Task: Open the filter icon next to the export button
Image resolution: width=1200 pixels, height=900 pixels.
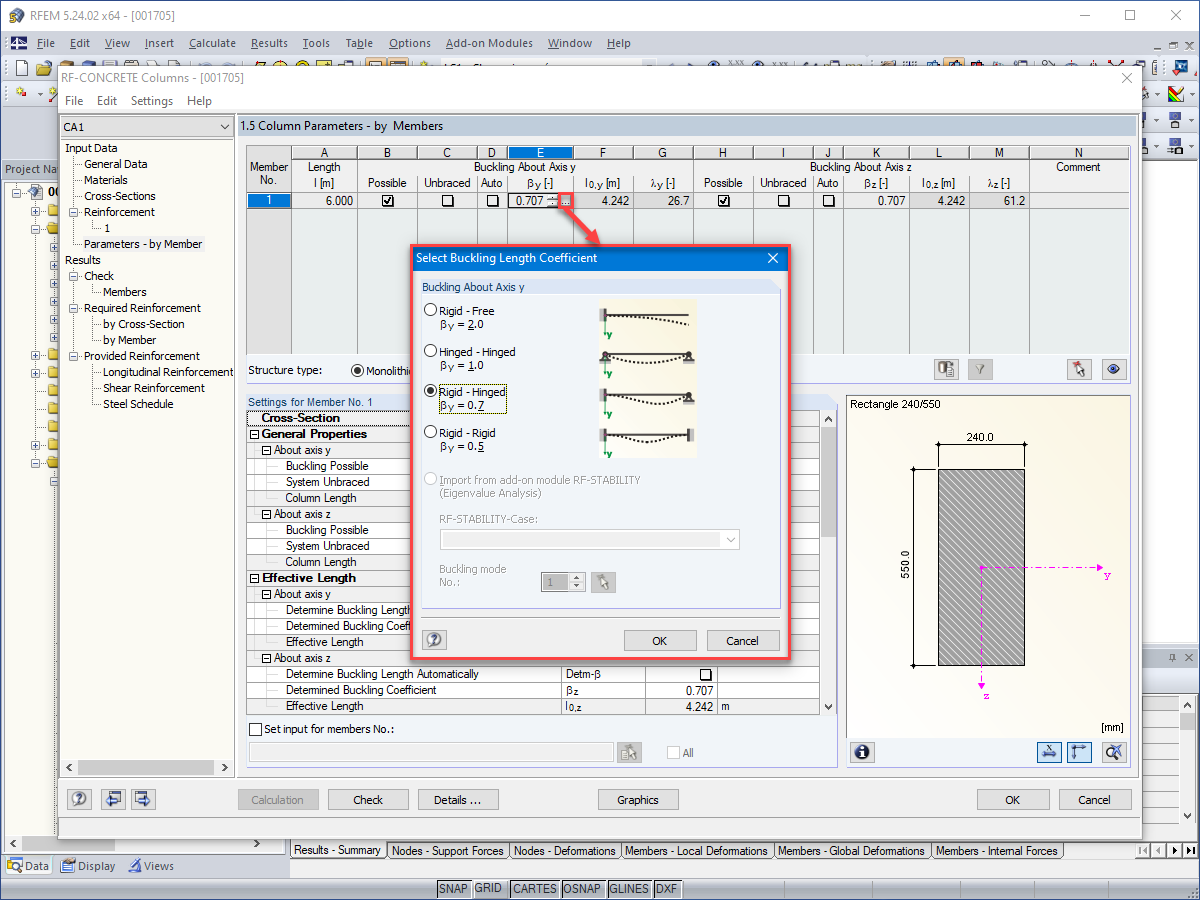Action: coord(980,369)
